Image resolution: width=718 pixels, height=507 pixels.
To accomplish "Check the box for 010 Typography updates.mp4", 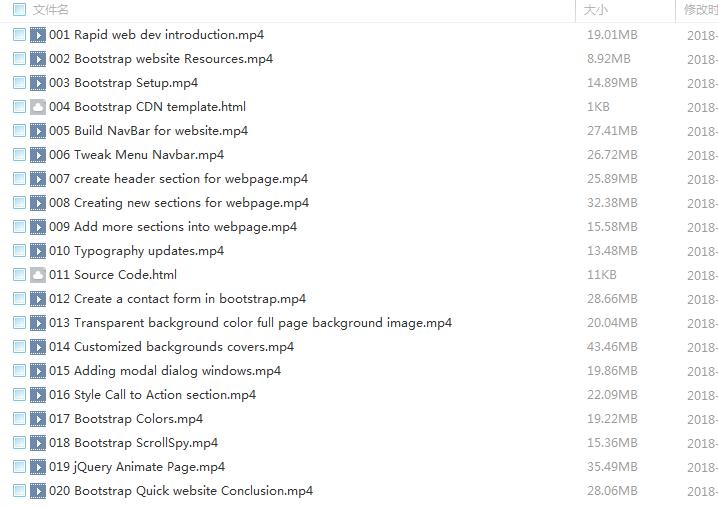I will [19, 251].
